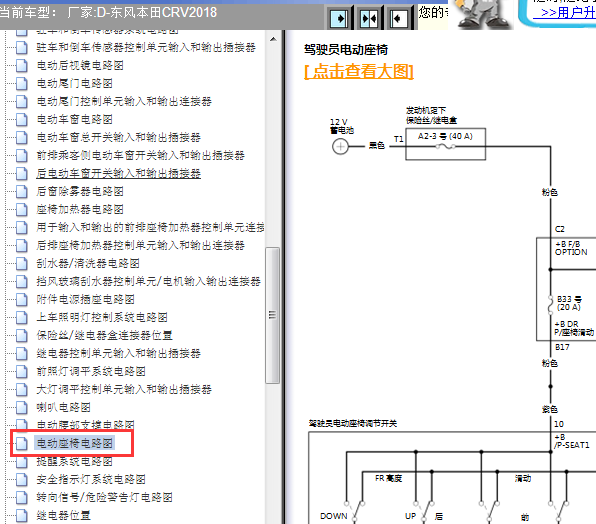
Task: Open 电动车窗总开关输入和输出插接器
Action: click(x=119, y=137)
